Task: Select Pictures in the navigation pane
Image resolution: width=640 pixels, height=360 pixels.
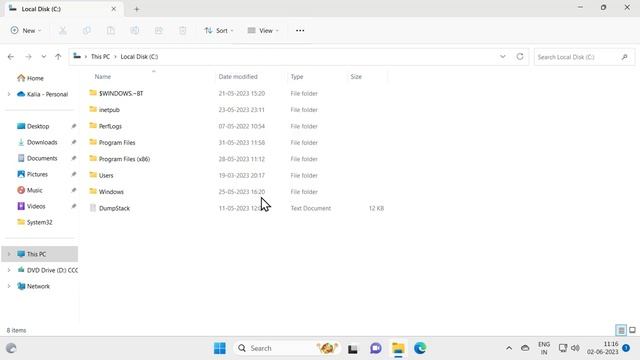Action: pos(33,174)
